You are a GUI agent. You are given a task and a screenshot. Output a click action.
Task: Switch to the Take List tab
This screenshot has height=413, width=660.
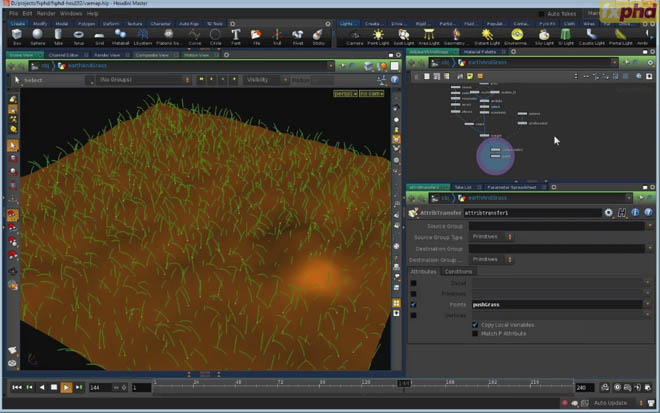click(x=463, y=187)
